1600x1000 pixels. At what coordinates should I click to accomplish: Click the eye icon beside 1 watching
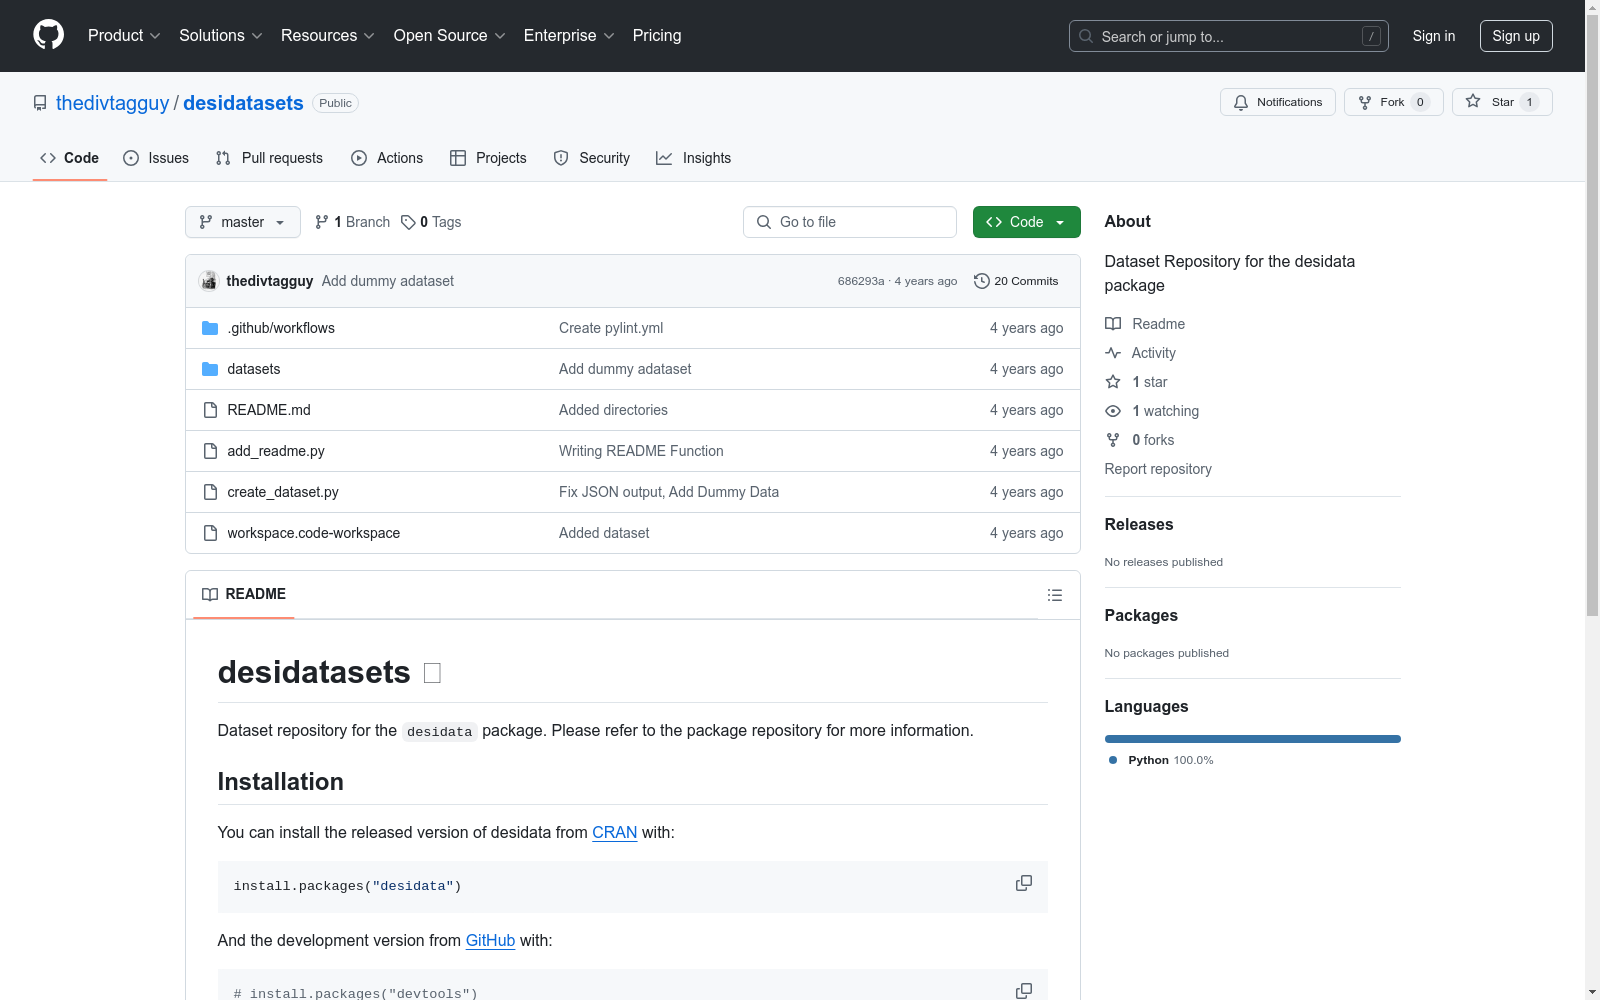click(1113, 411)
